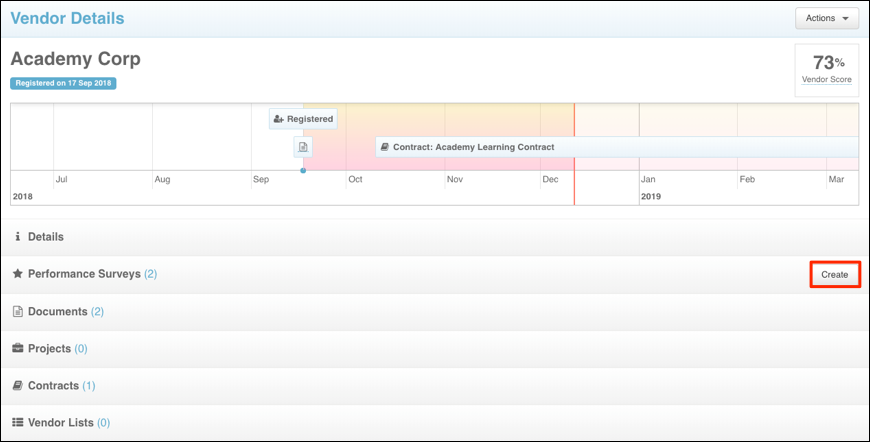The width and height of the screenshot is (870, 442).
Task: Click the Vendor Score link text
Action: tap(826, 79)
